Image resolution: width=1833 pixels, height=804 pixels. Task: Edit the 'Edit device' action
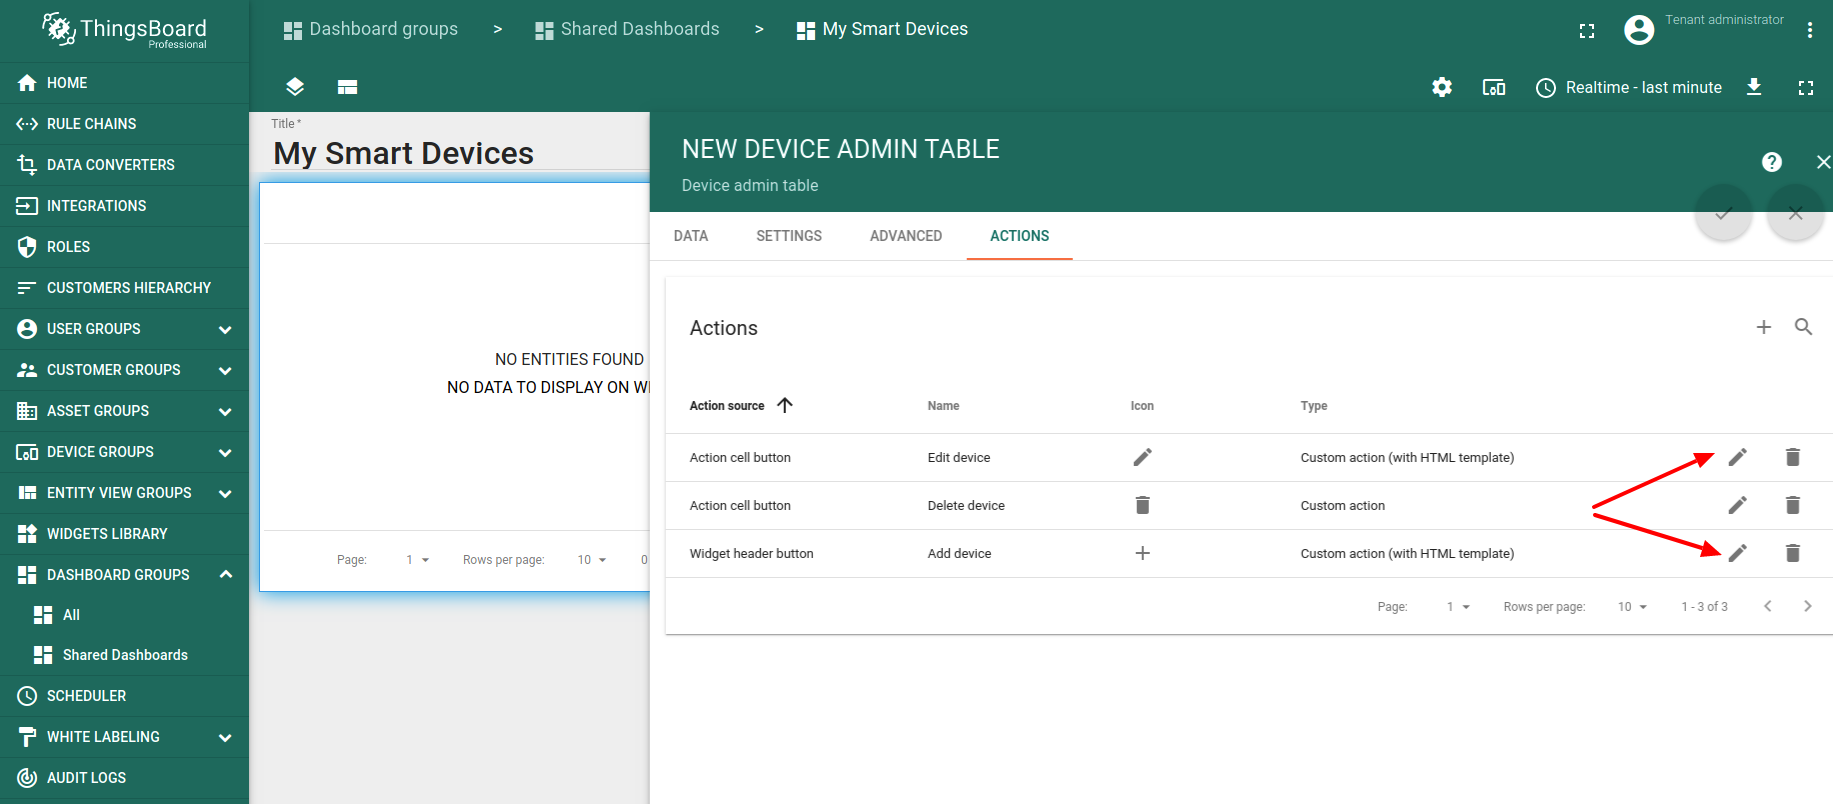[x=1737, y=457]
